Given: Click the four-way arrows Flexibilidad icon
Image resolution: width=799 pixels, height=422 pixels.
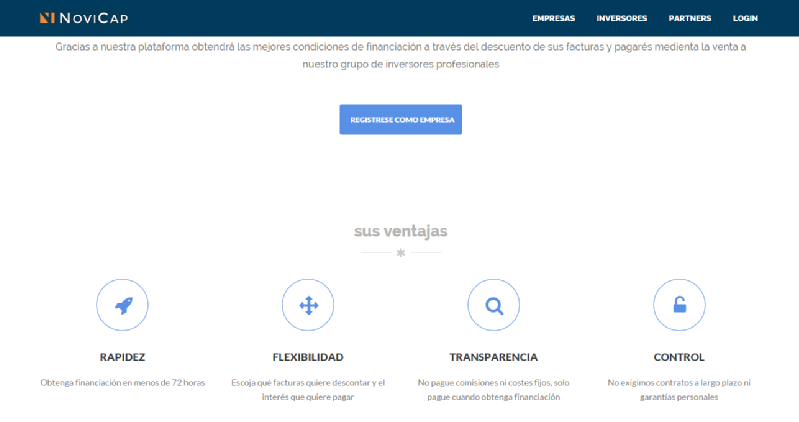Looking at the screenshot, I should point(308,305).
